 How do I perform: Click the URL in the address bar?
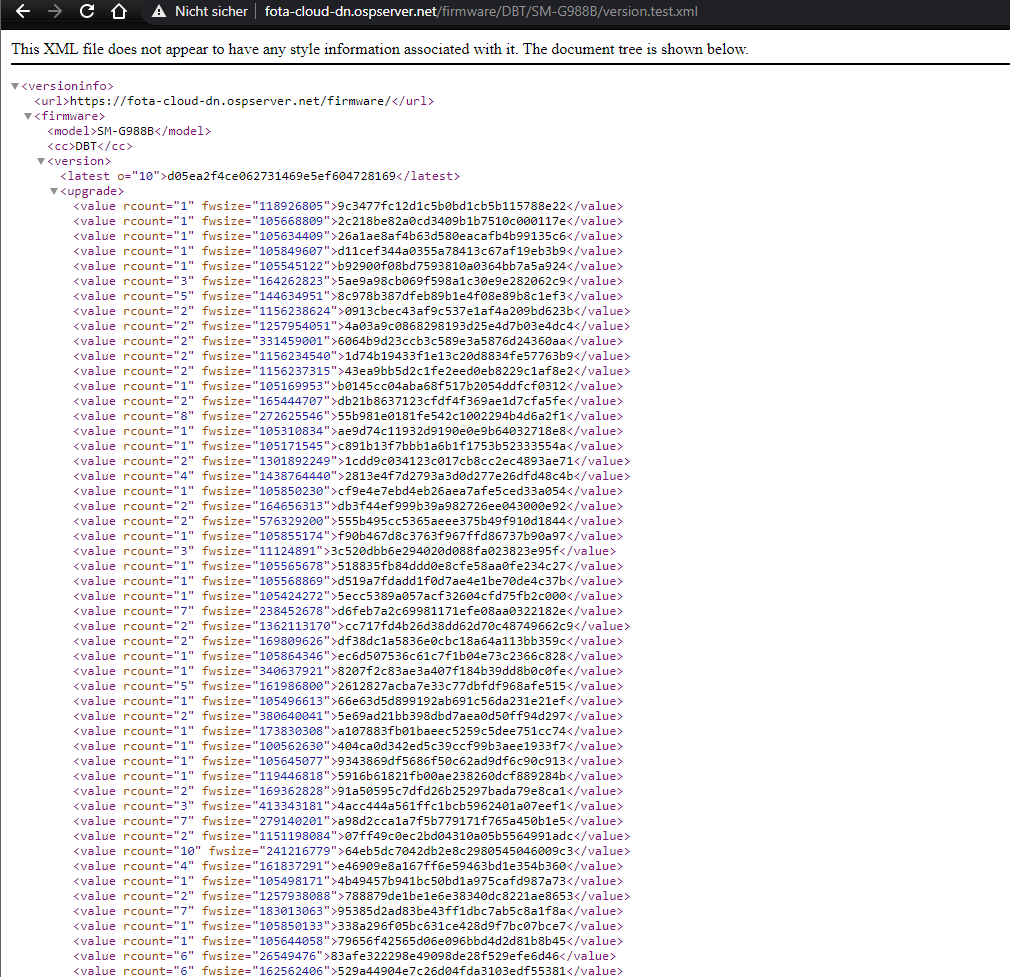coord(481,11)
